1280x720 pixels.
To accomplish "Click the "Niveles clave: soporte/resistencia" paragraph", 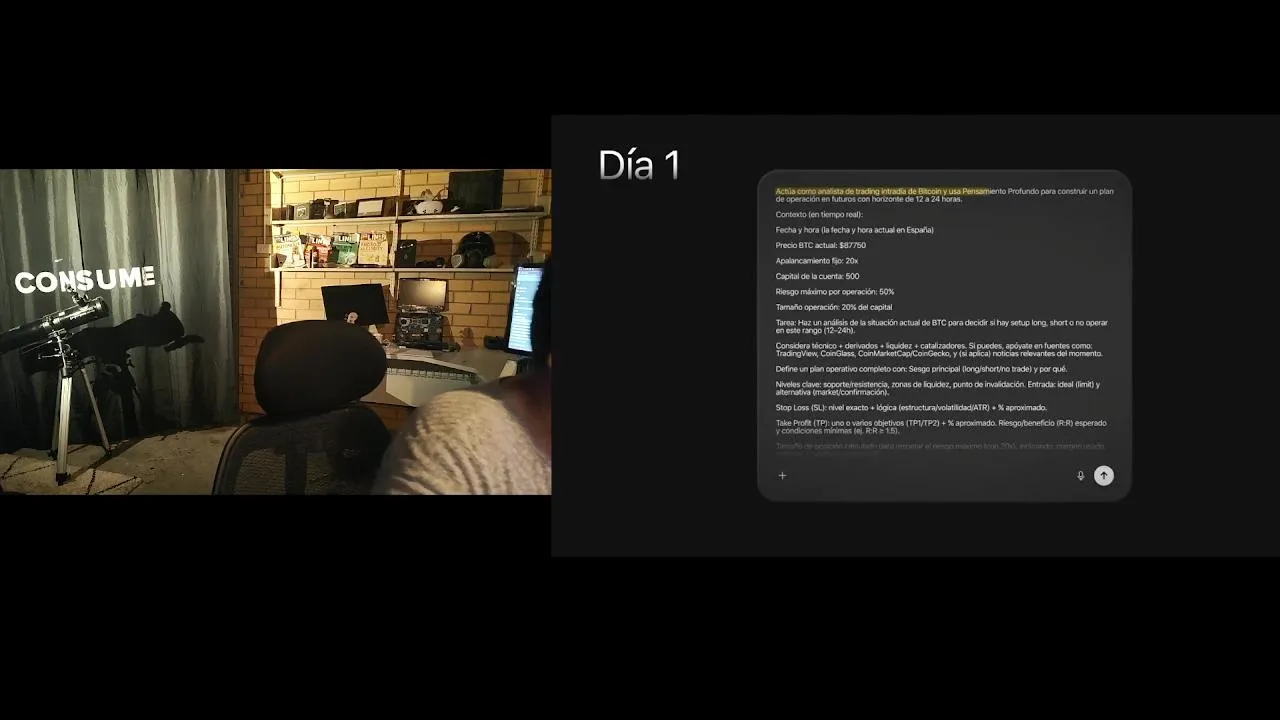I will (938, 388).
